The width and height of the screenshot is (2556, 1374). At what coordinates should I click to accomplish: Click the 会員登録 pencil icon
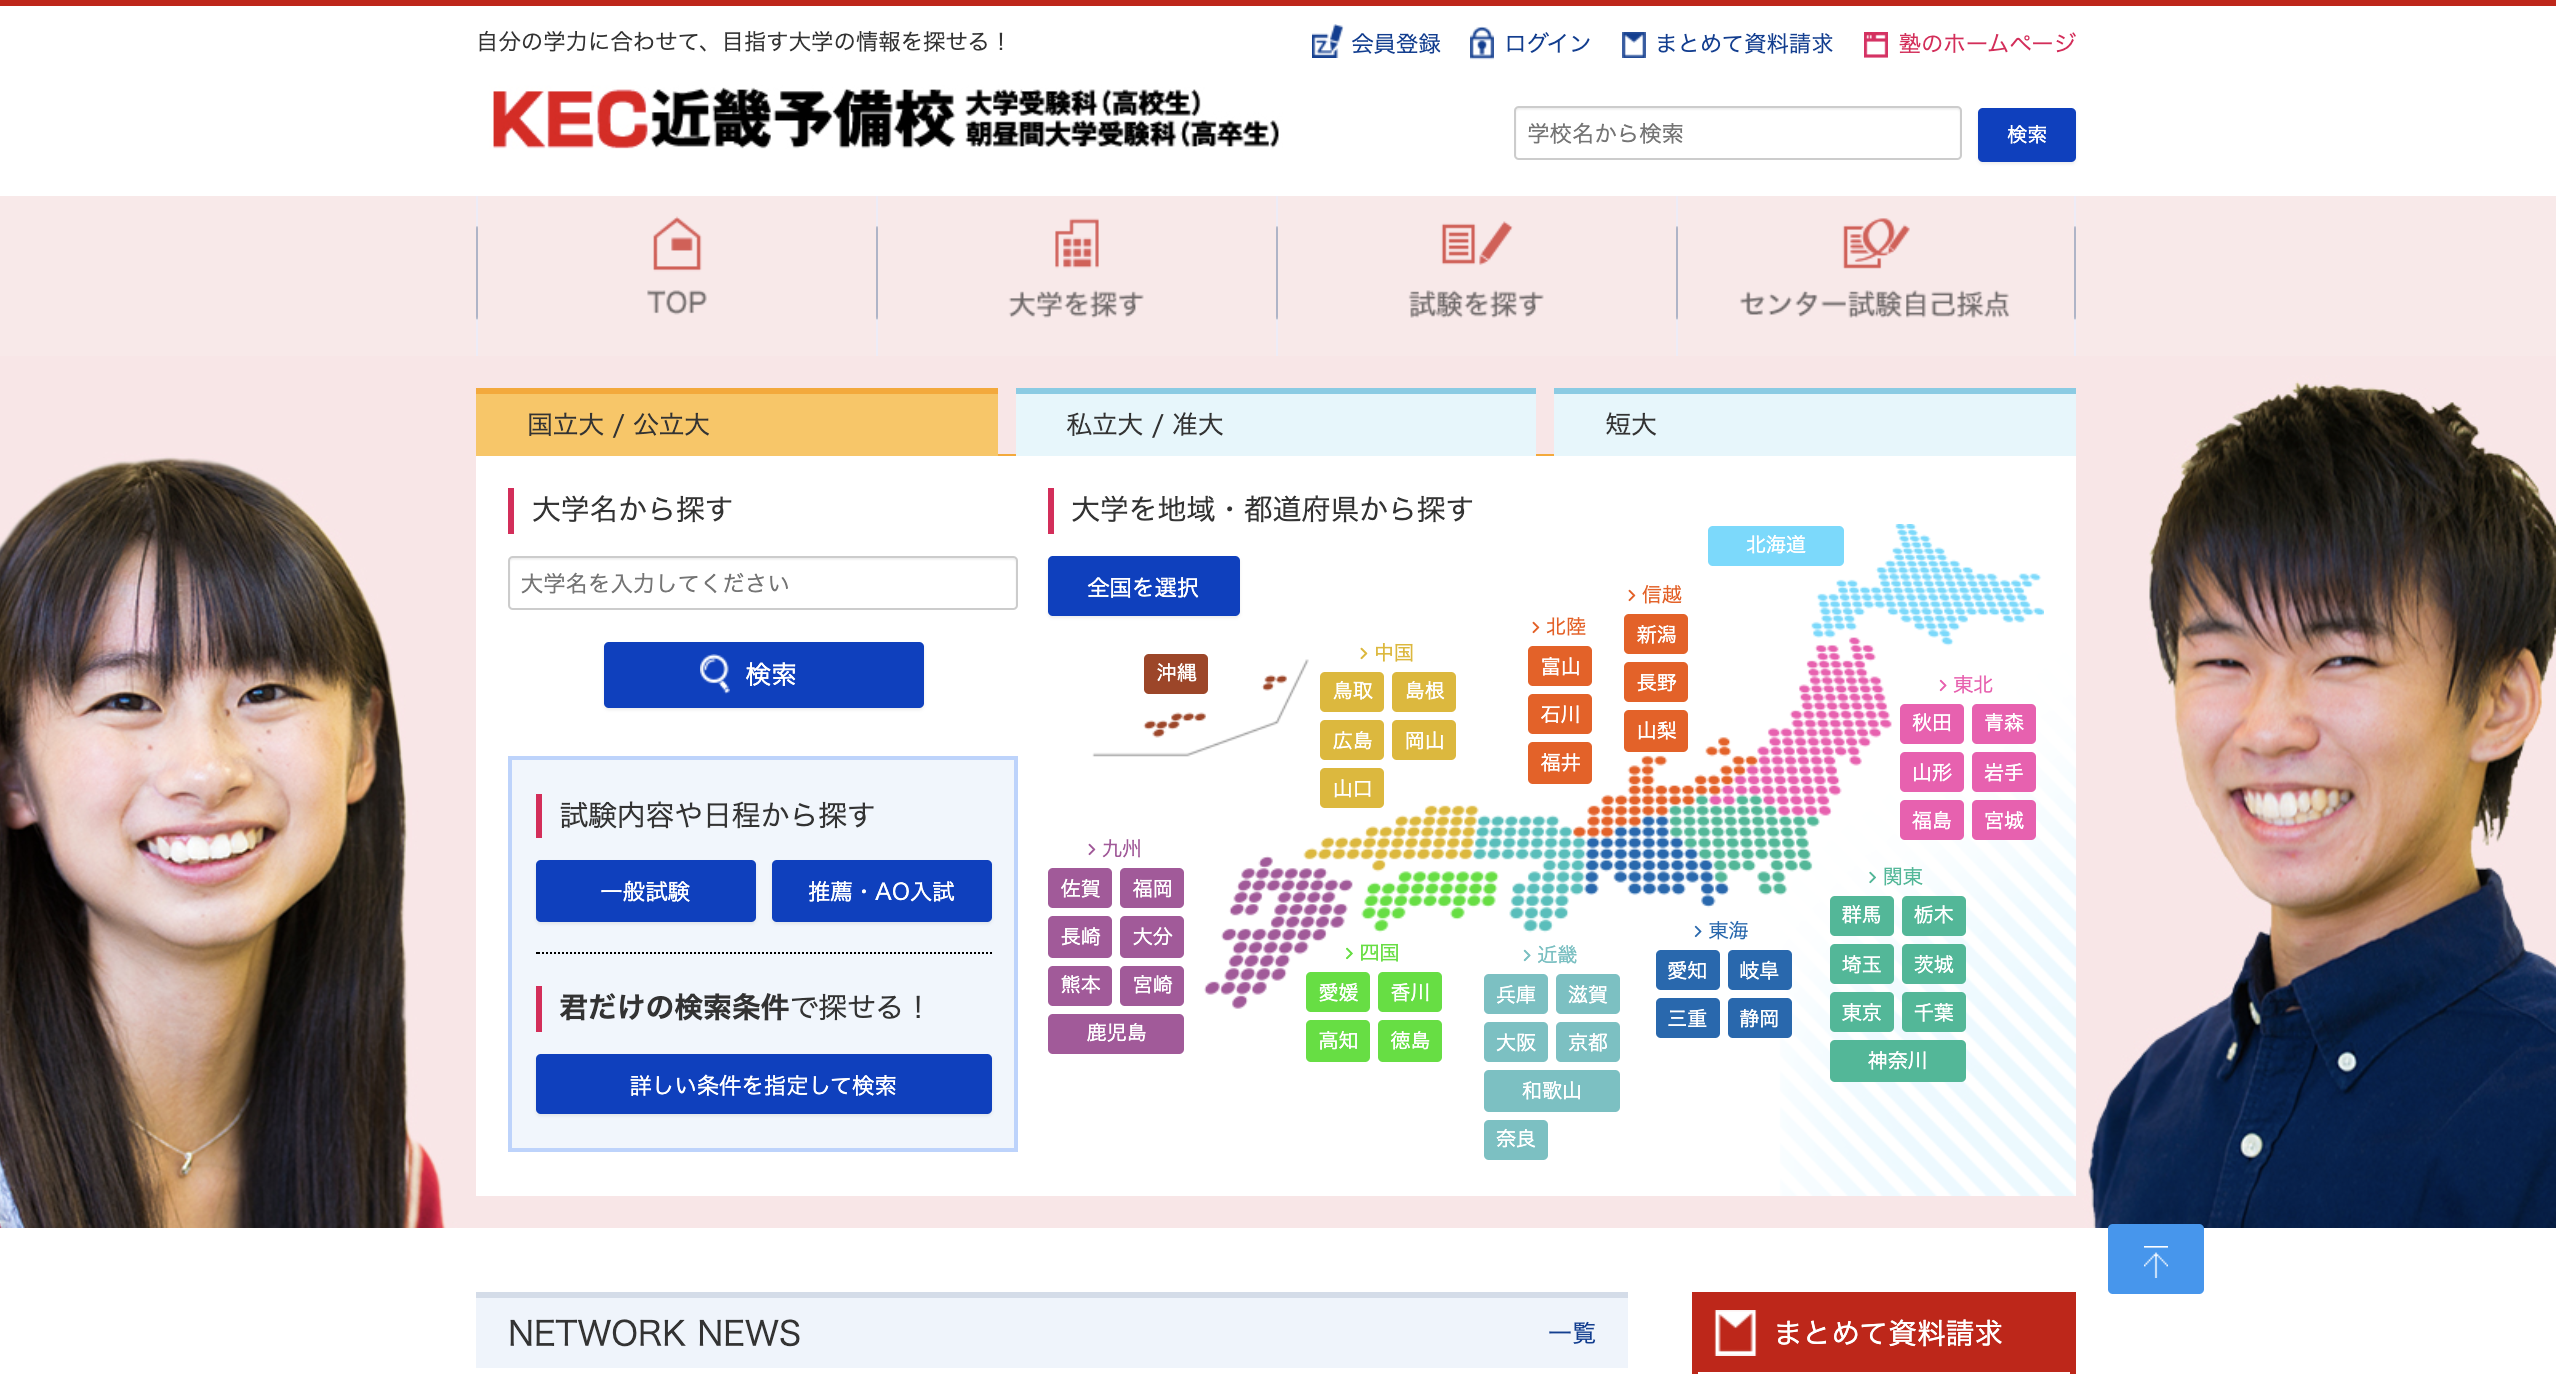point(1326,43)
